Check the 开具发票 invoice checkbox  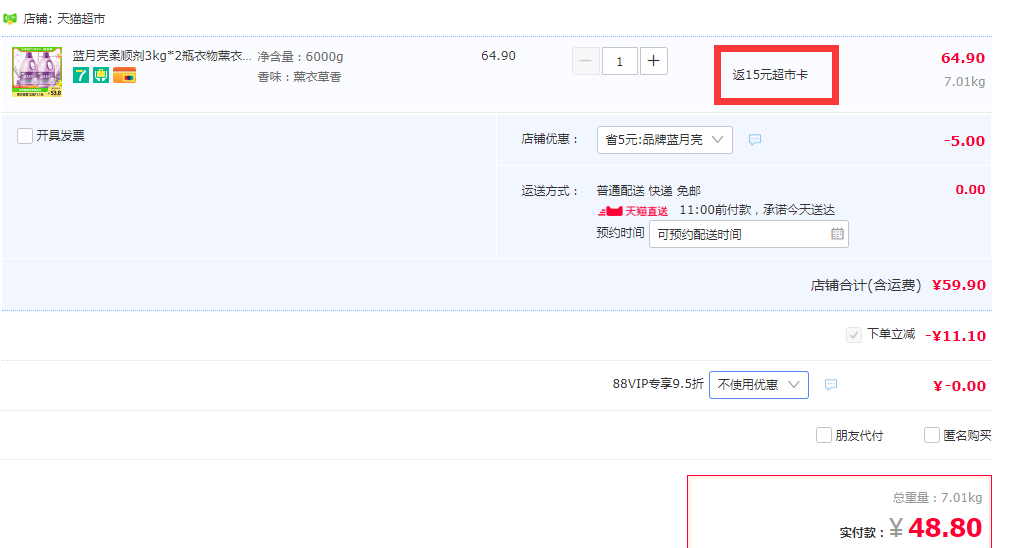[25, 136]
